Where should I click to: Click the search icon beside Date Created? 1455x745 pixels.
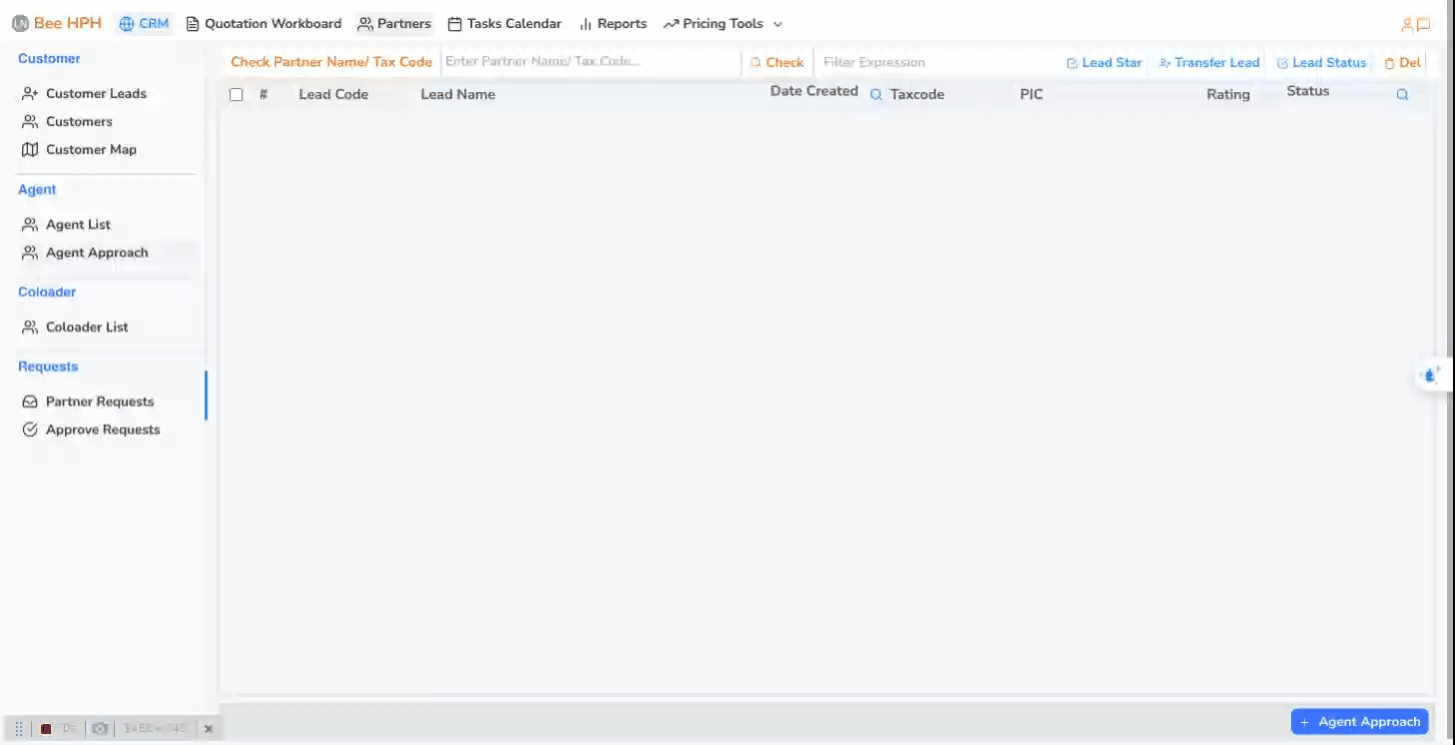[x=876, y=95]
